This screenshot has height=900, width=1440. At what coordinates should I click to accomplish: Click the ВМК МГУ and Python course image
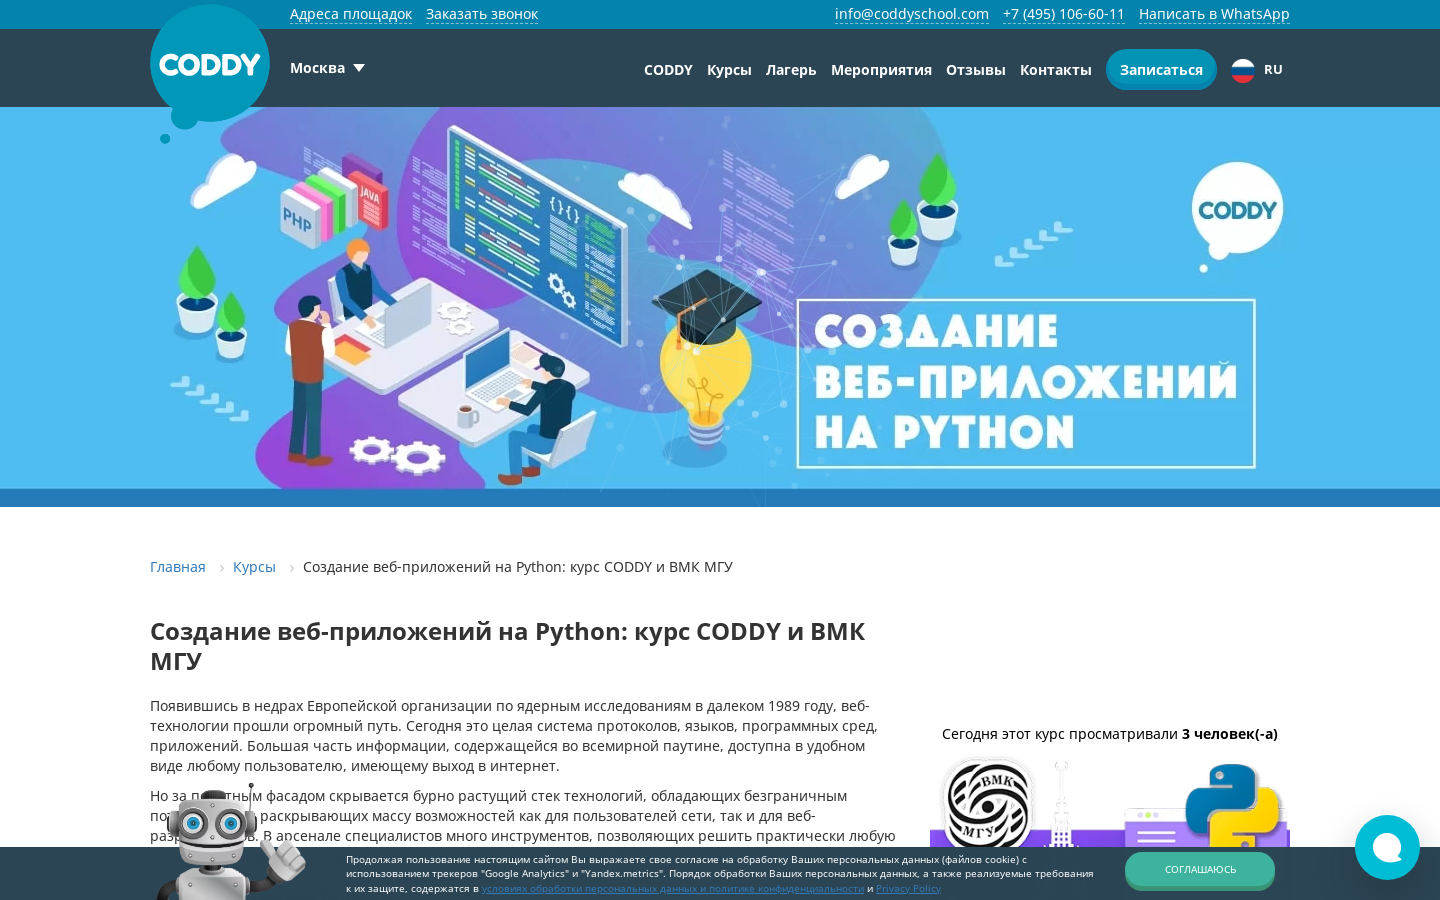coord(1110,804)
